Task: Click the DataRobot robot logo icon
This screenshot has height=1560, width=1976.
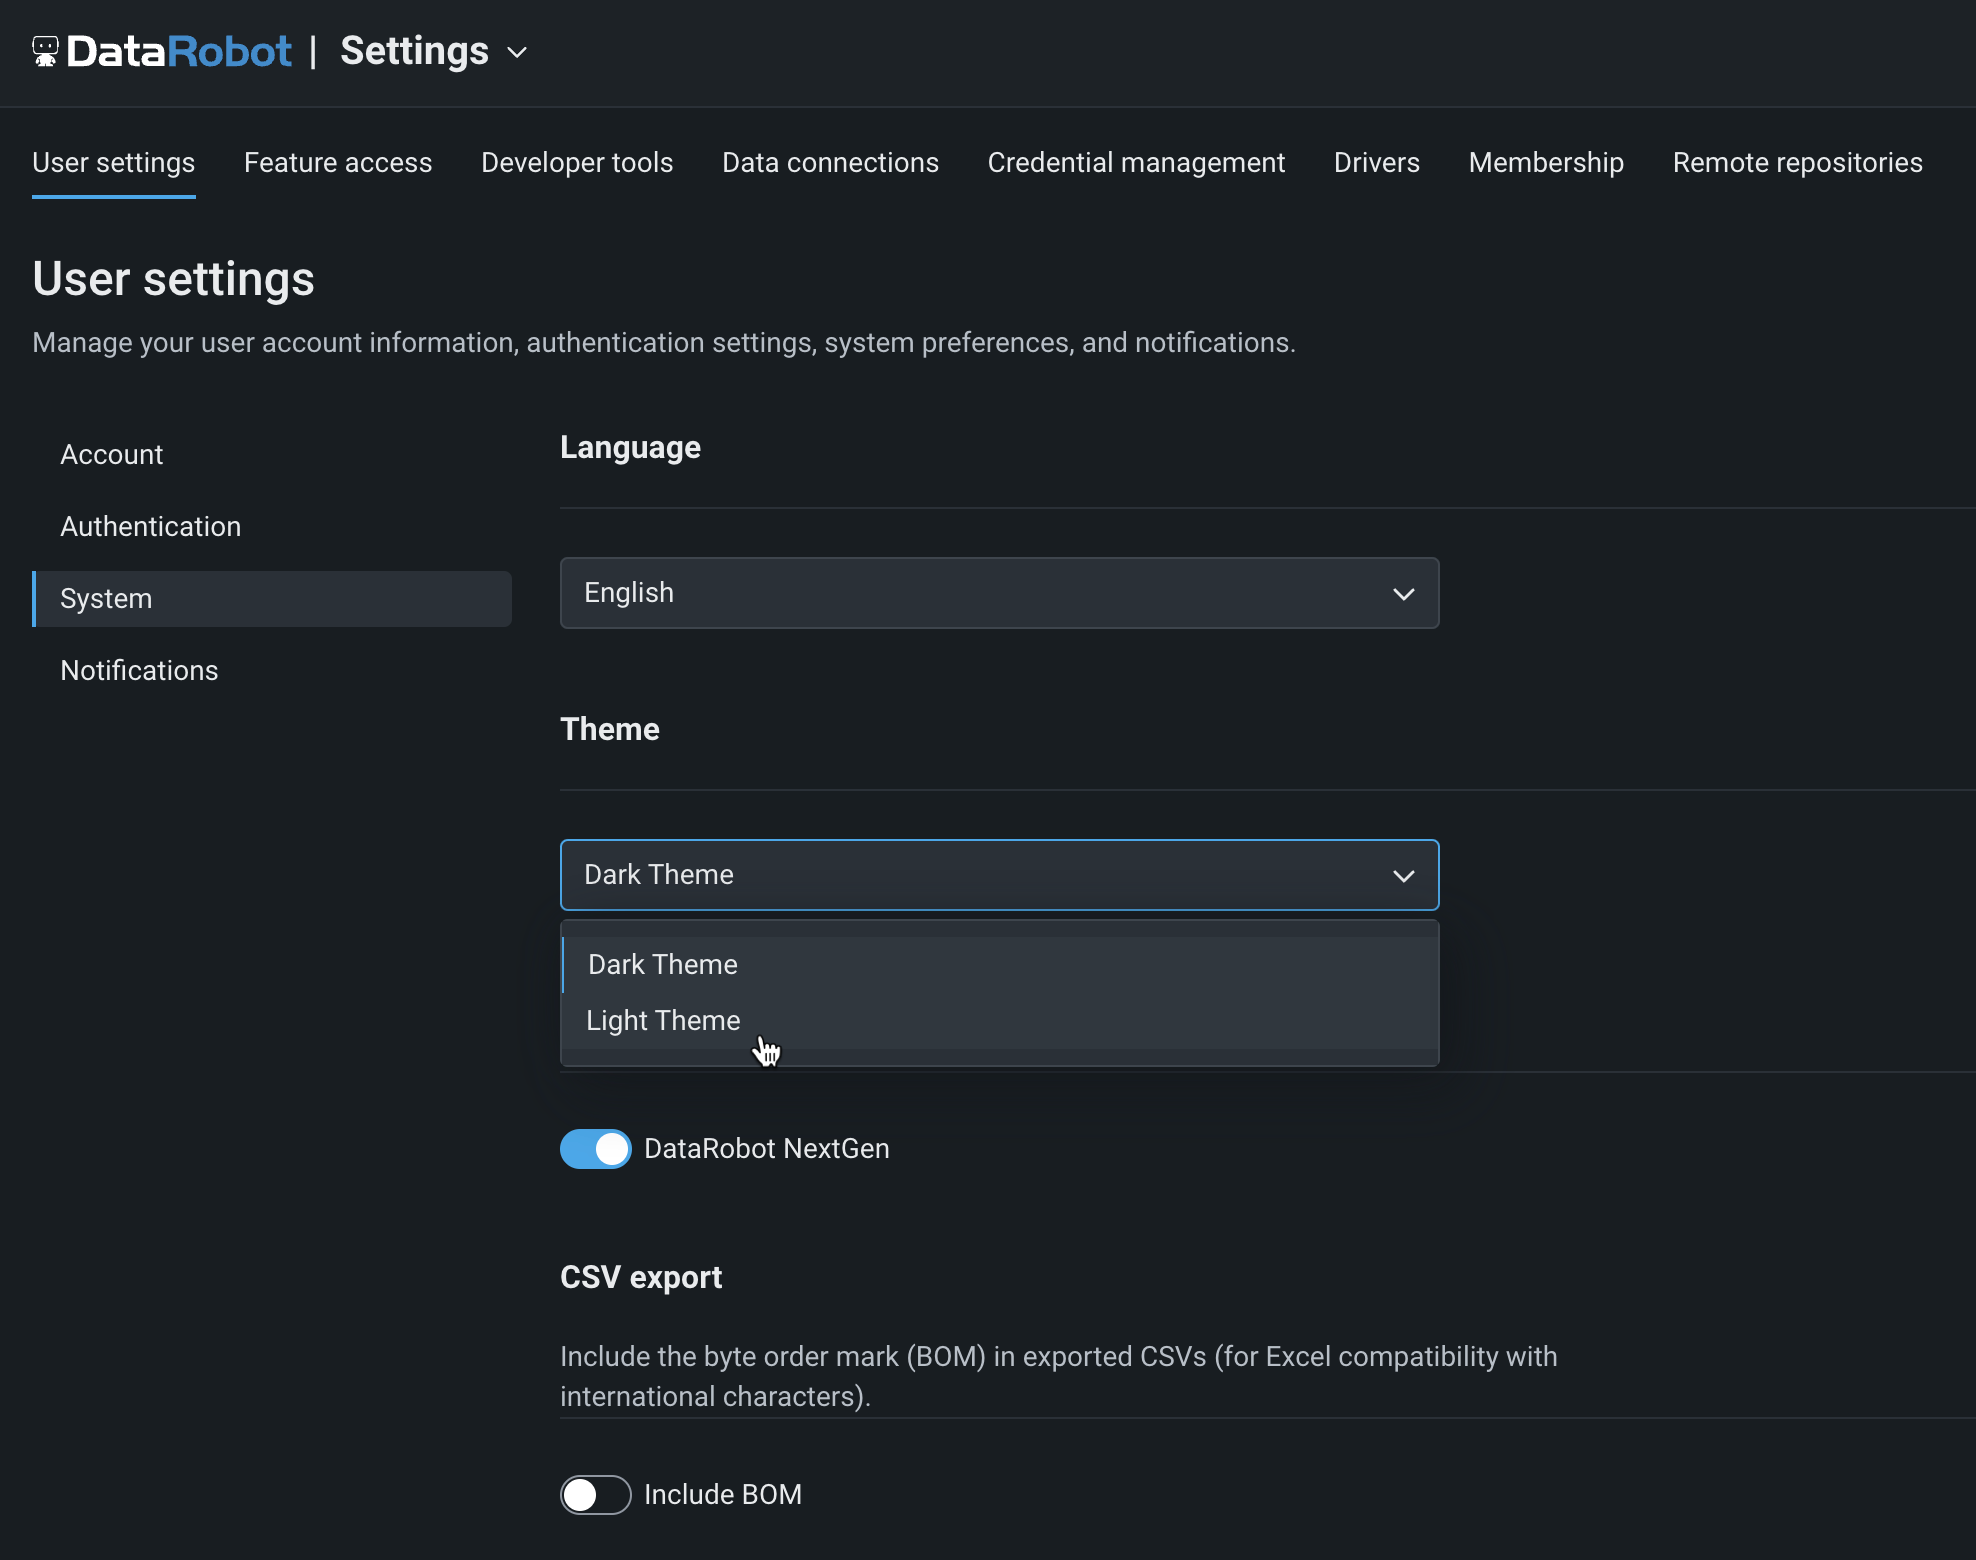Action: 45,51
